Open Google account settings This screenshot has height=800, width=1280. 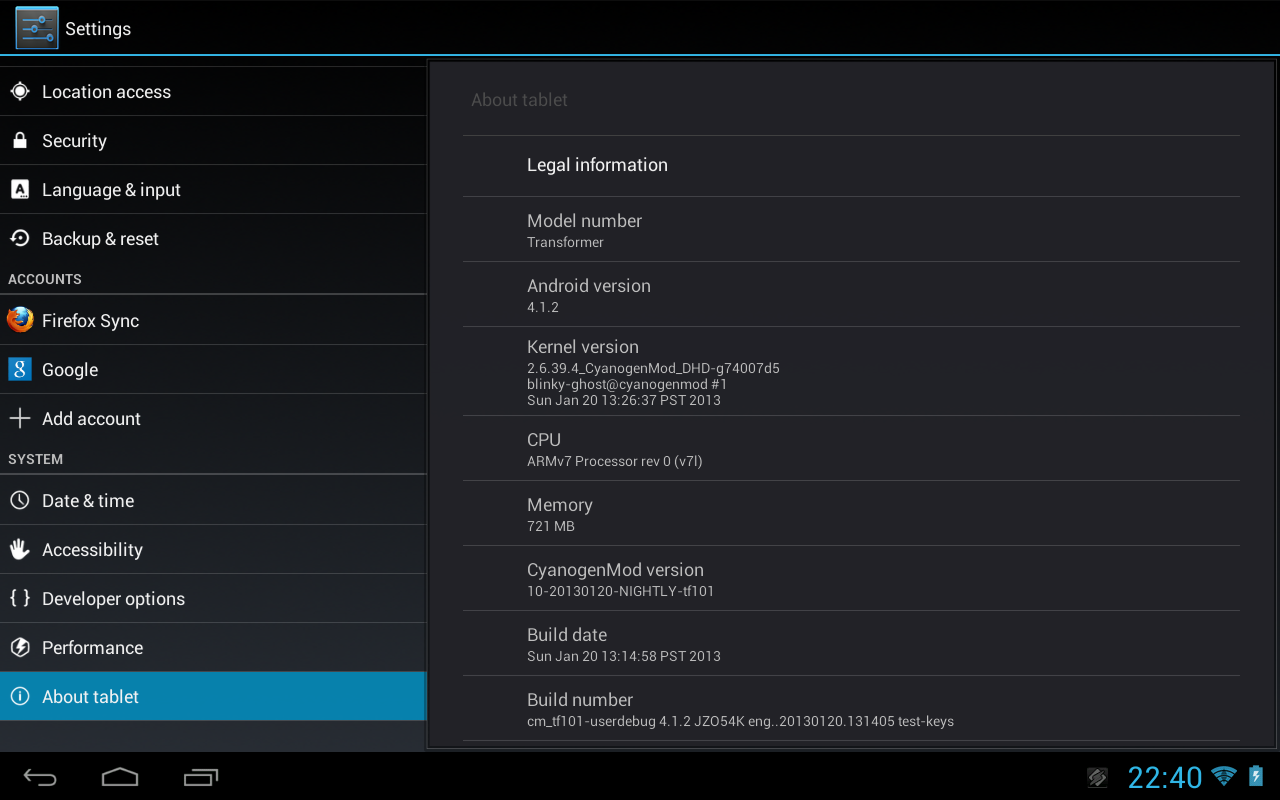click(x=213, y=369)
